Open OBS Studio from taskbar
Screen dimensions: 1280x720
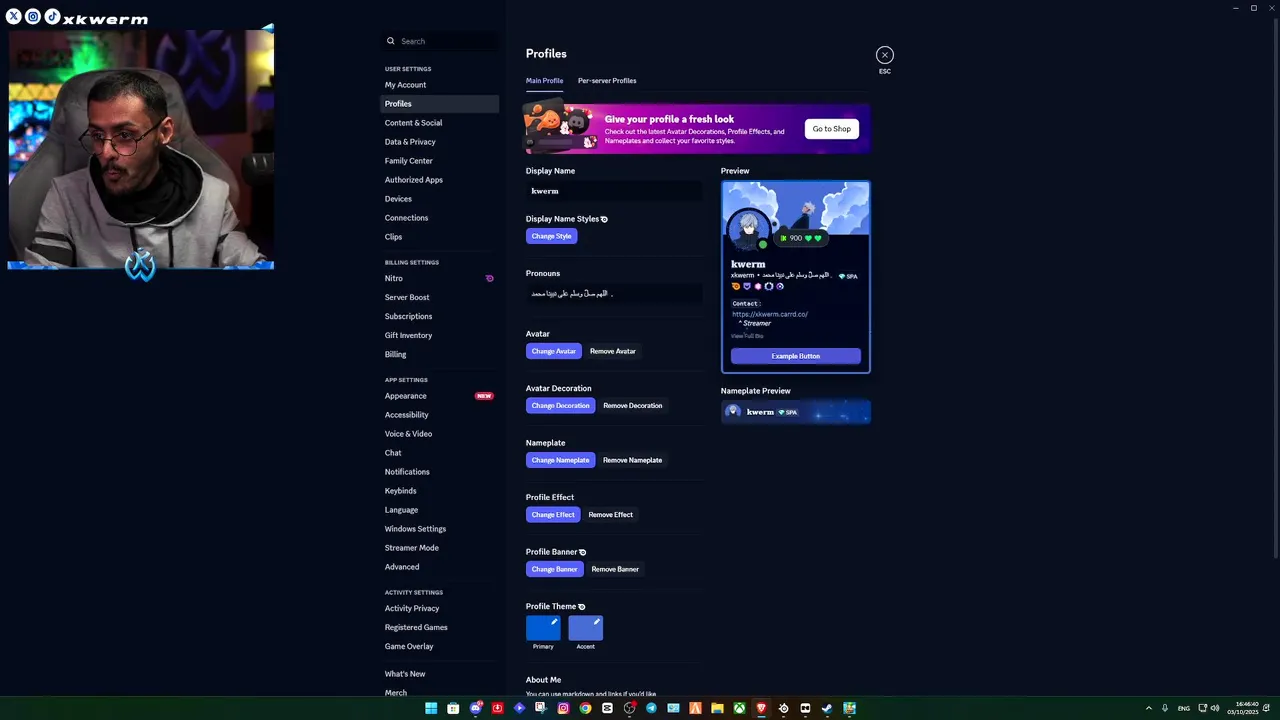click(629, 708)
